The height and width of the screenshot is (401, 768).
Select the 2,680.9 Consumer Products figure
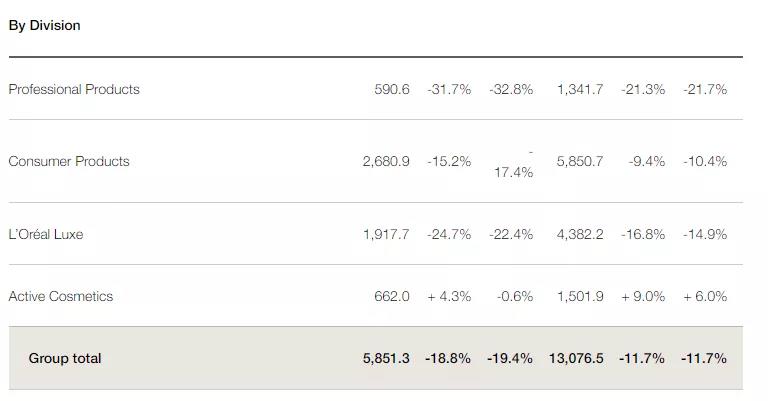(386, 161)
